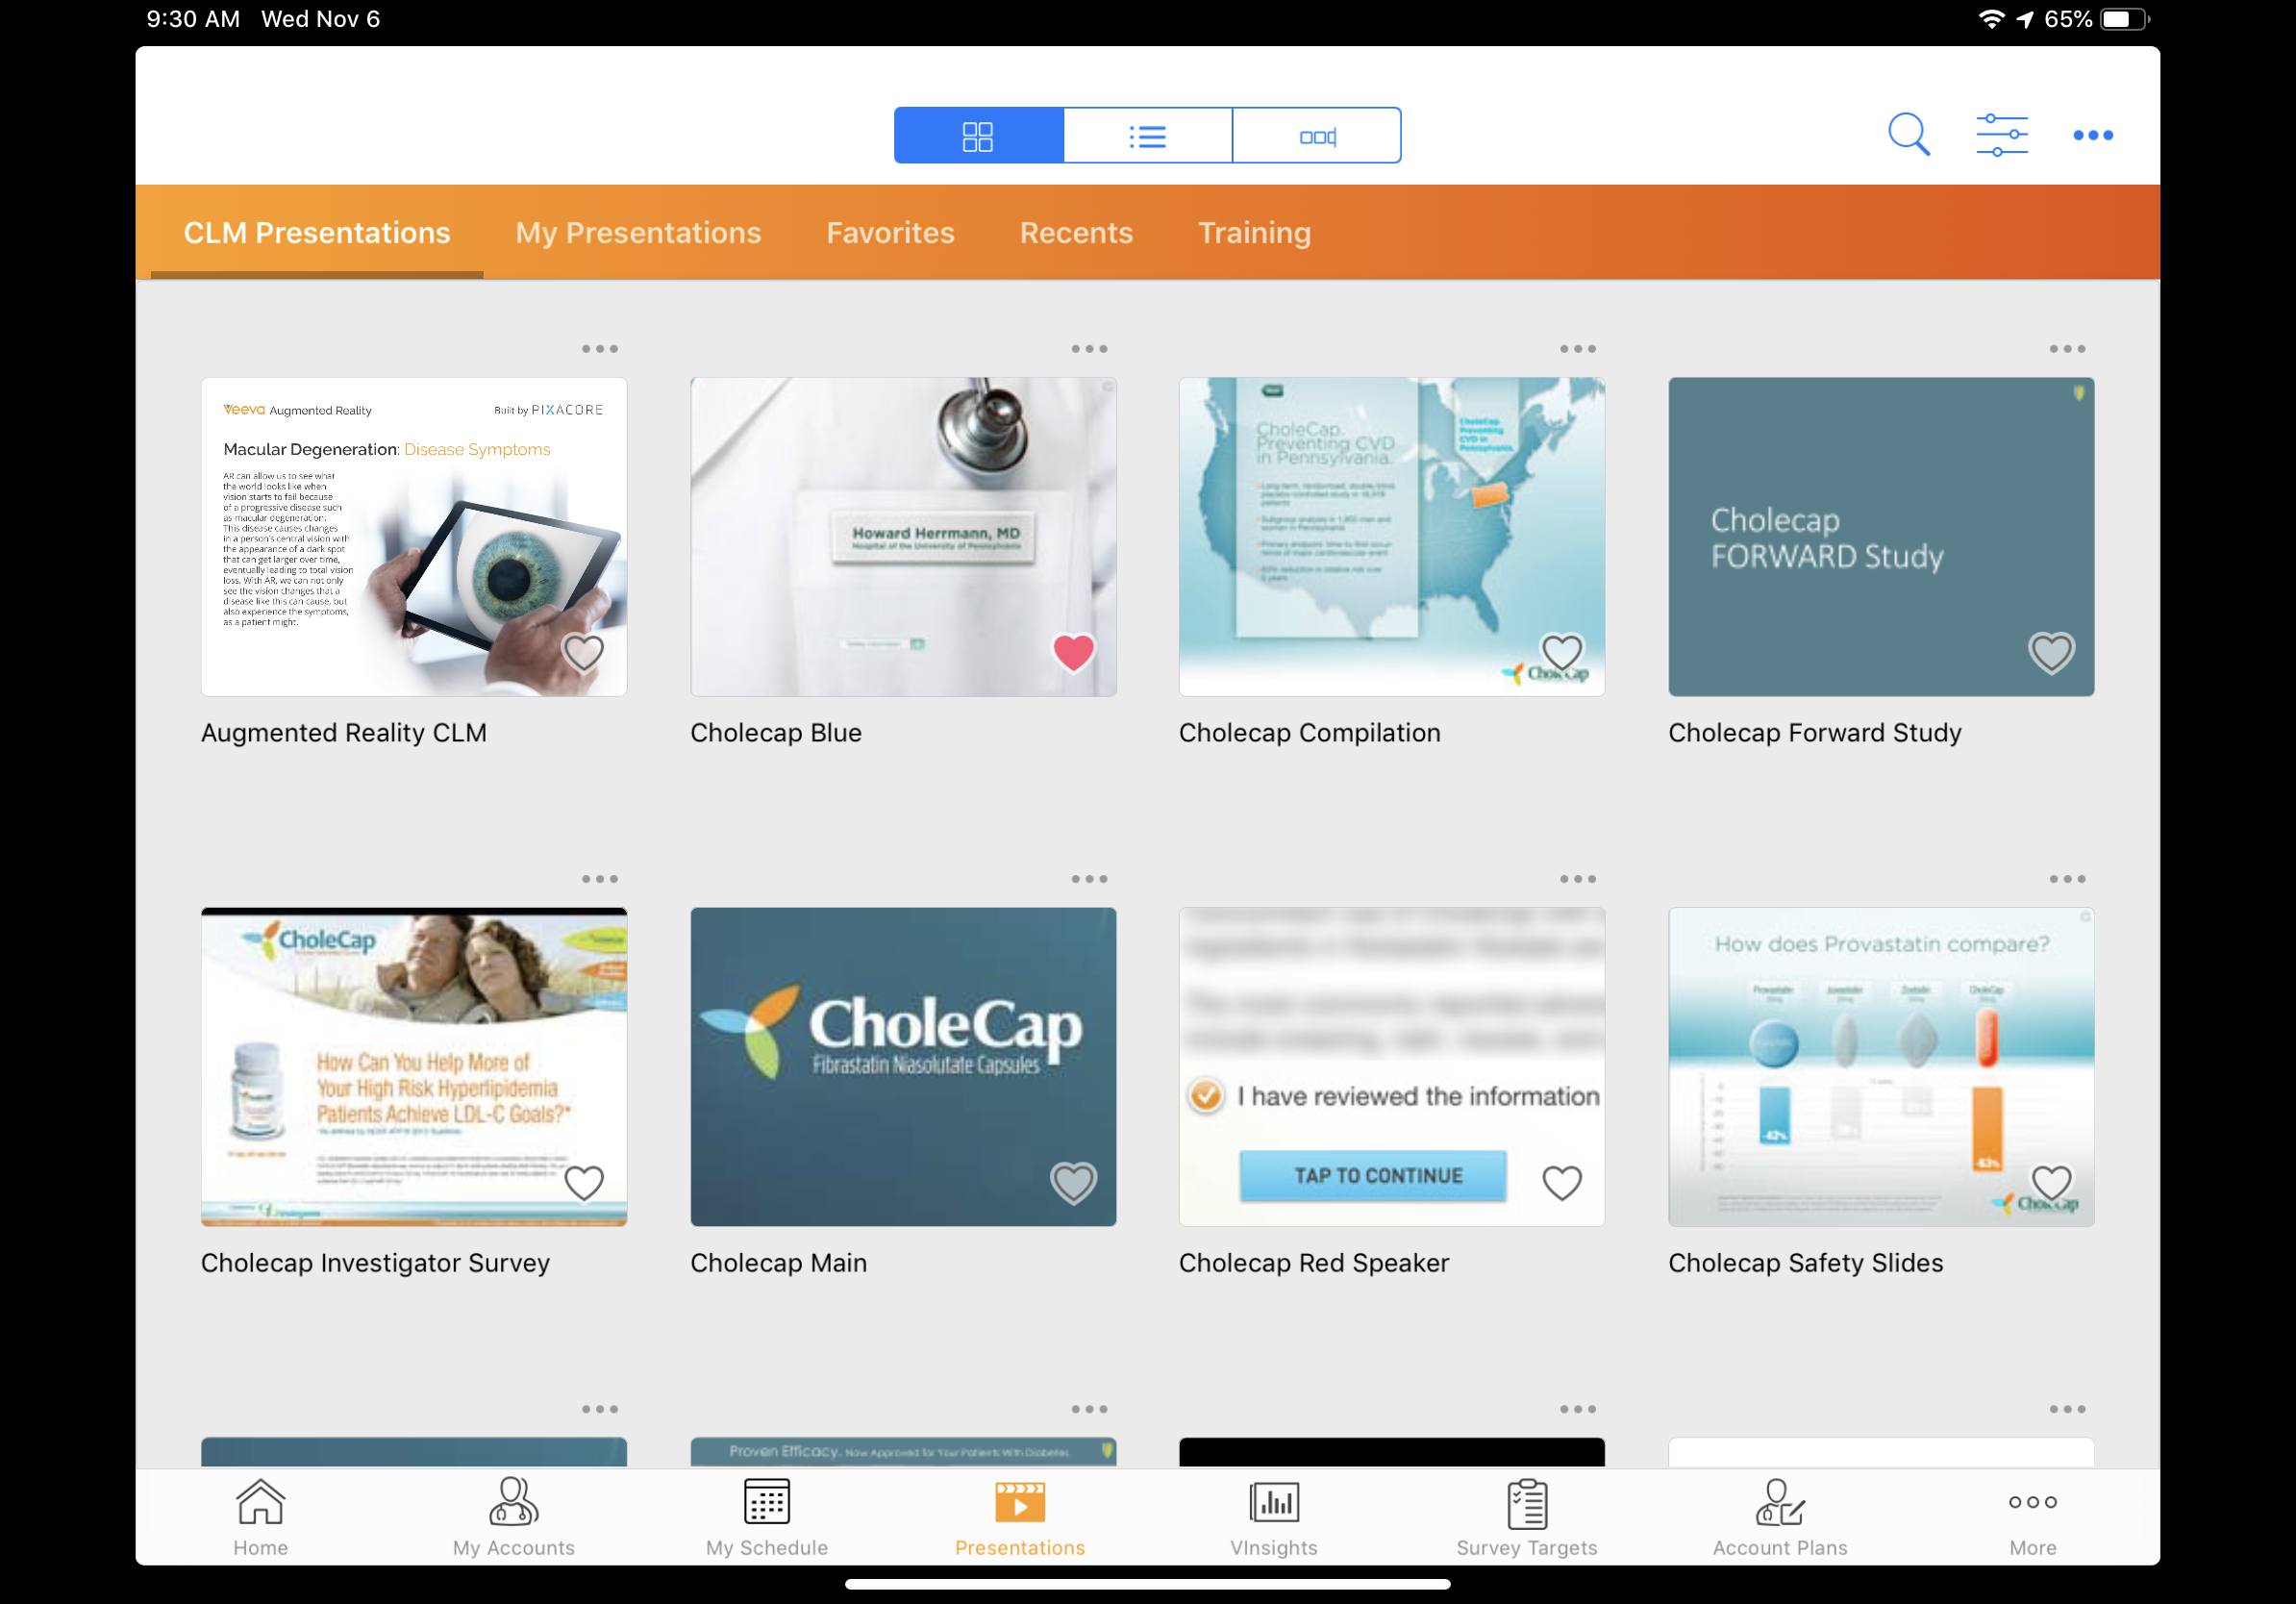Click the Cholecap Red Speaker title
This screenshot has height=1604, width=2296.
click(x=1313, y=1263)
